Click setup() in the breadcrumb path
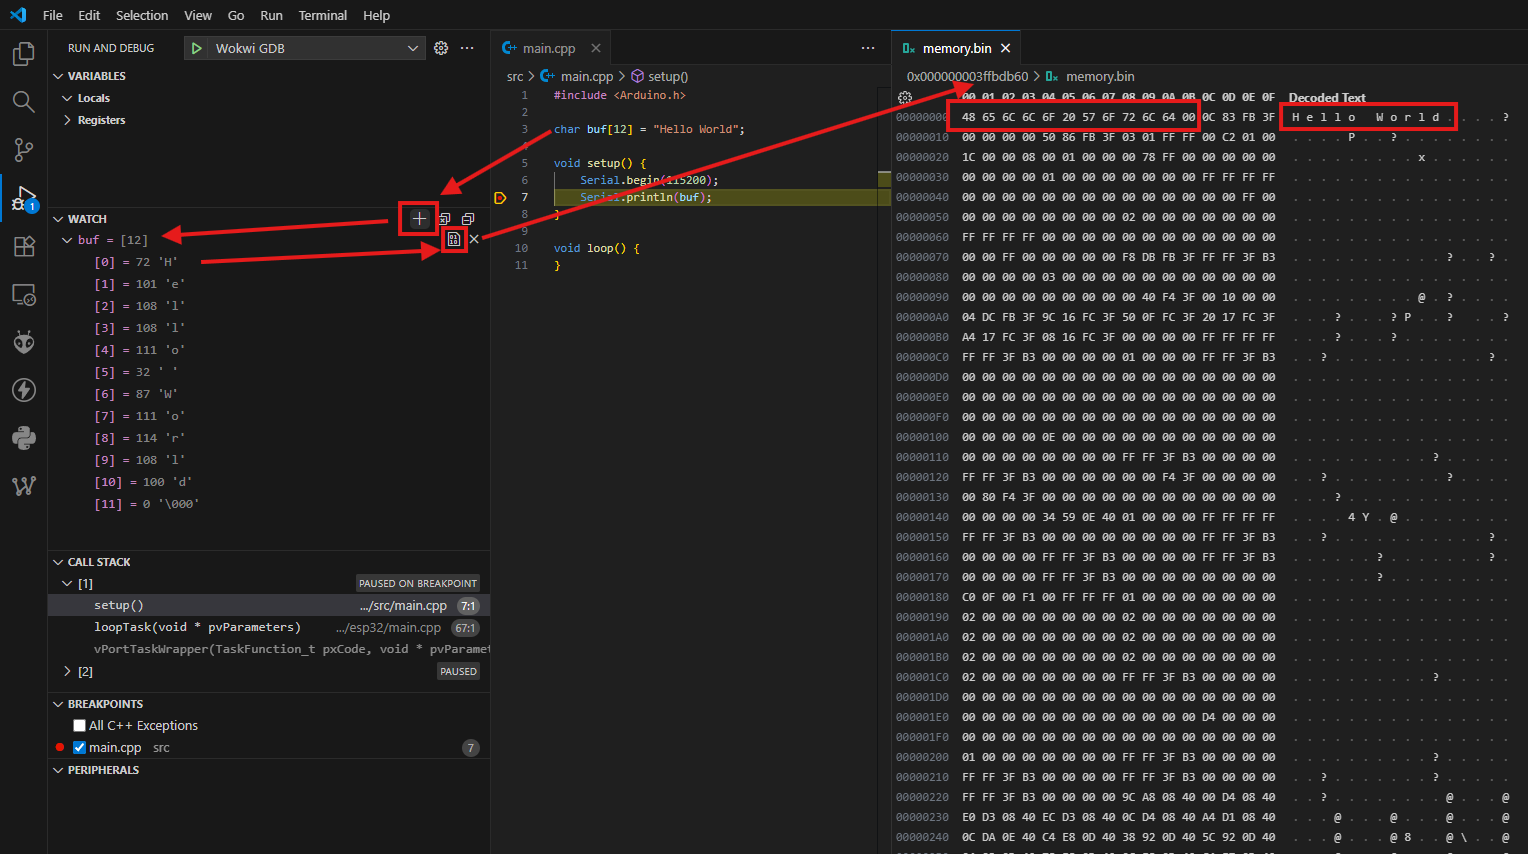1528x854 pixels. (x=667, y=76)
